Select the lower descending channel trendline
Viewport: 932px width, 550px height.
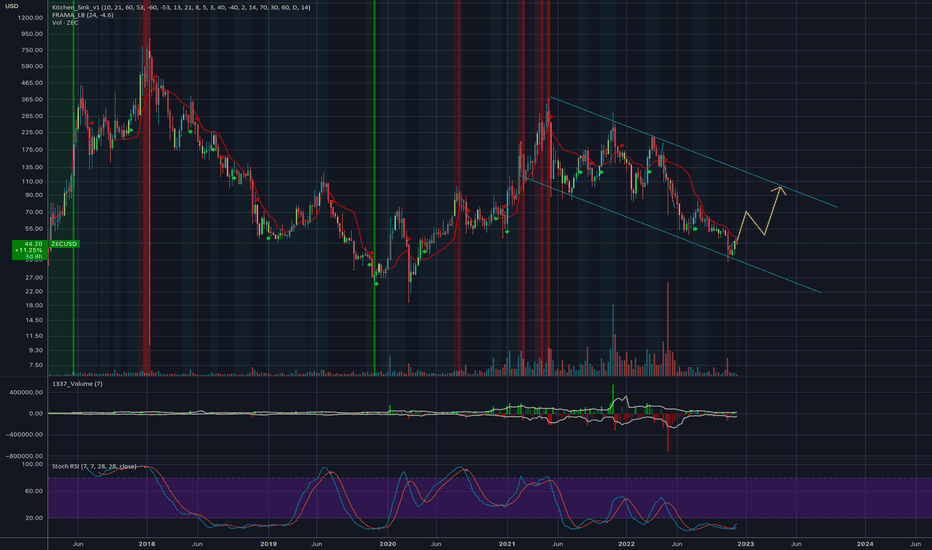coord(672,235)
